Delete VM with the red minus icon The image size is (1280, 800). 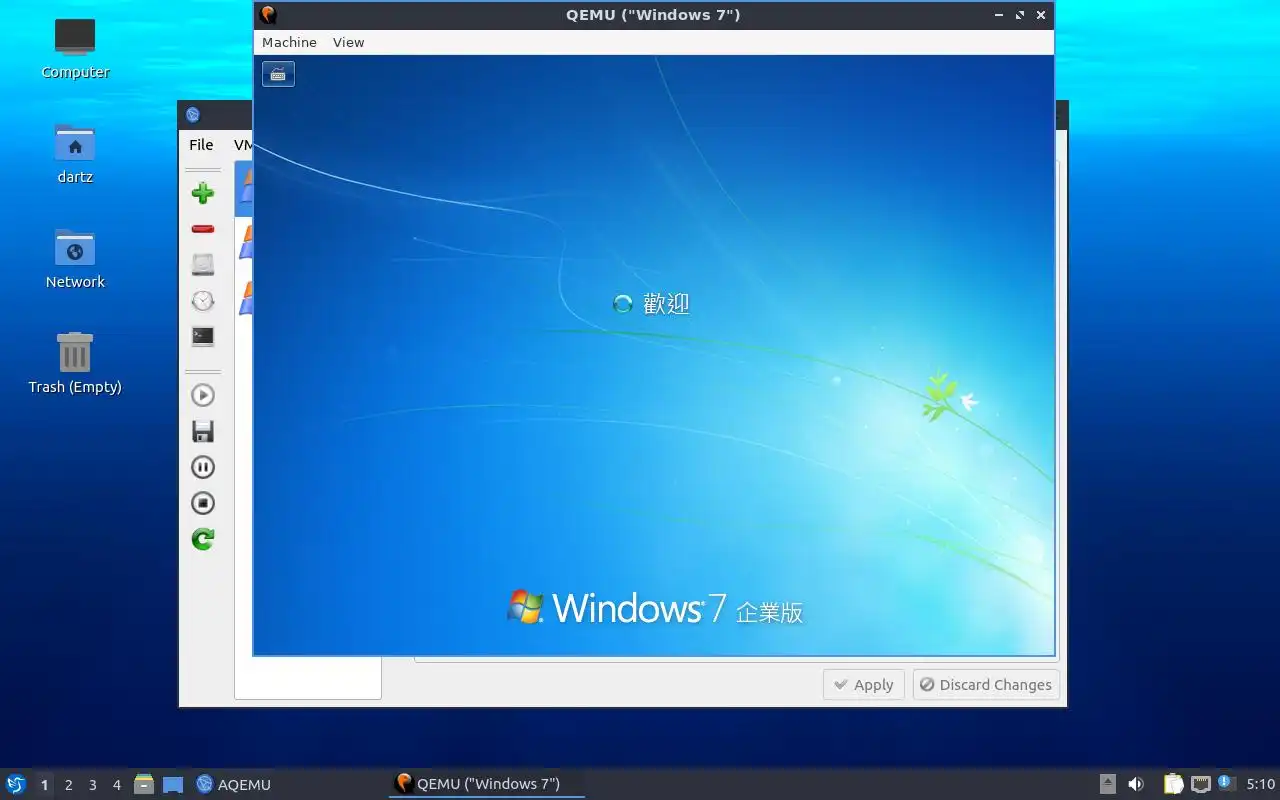(203, 229)
